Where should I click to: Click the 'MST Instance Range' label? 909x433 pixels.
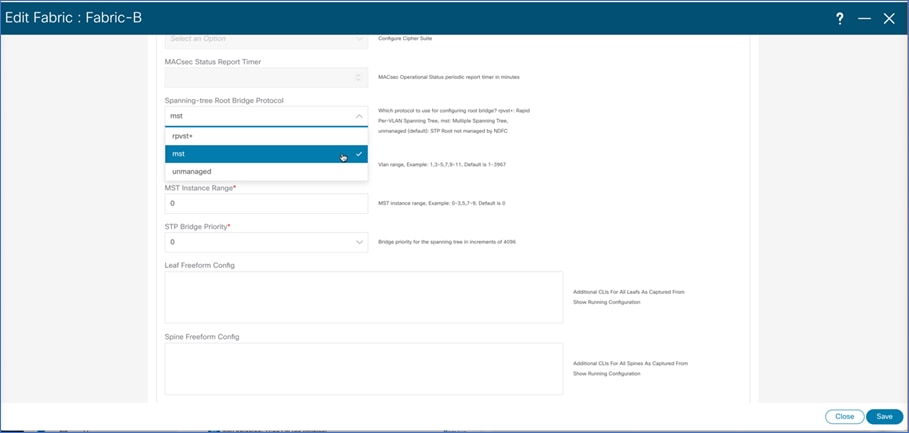[x=199, y=188]
